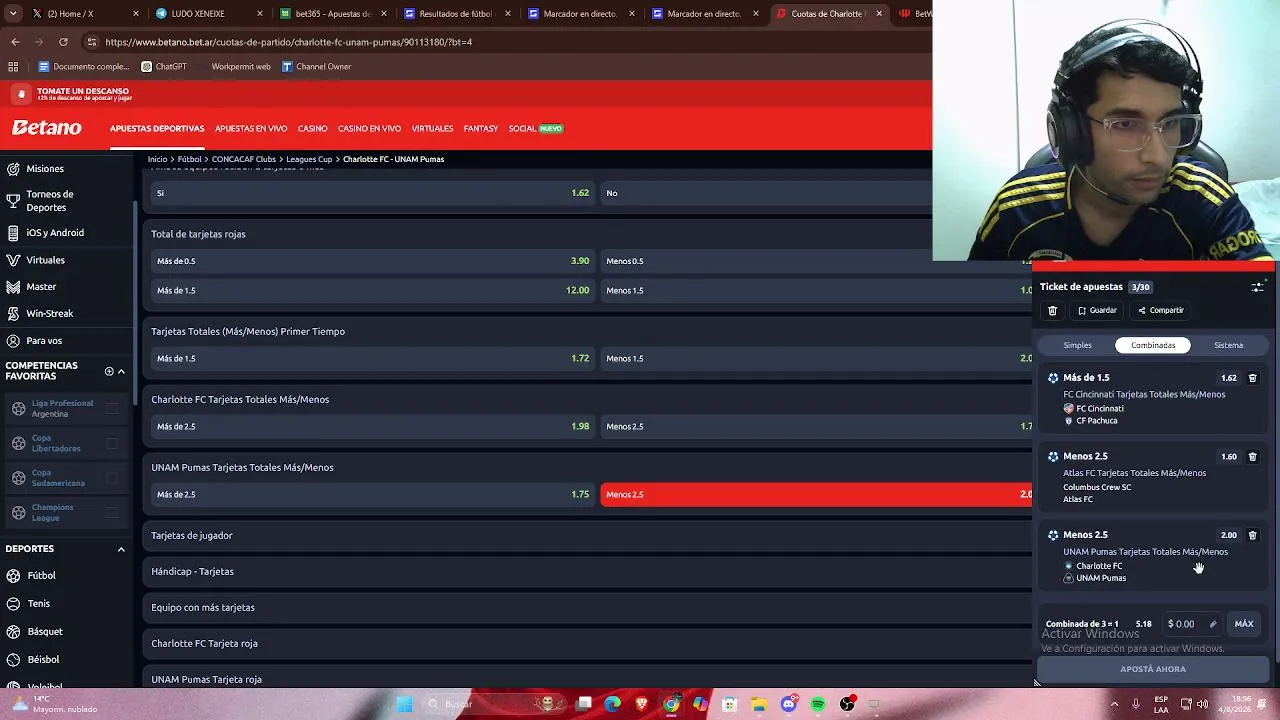
Task: Click the Master sidebar icon
Action: point(13,287)
